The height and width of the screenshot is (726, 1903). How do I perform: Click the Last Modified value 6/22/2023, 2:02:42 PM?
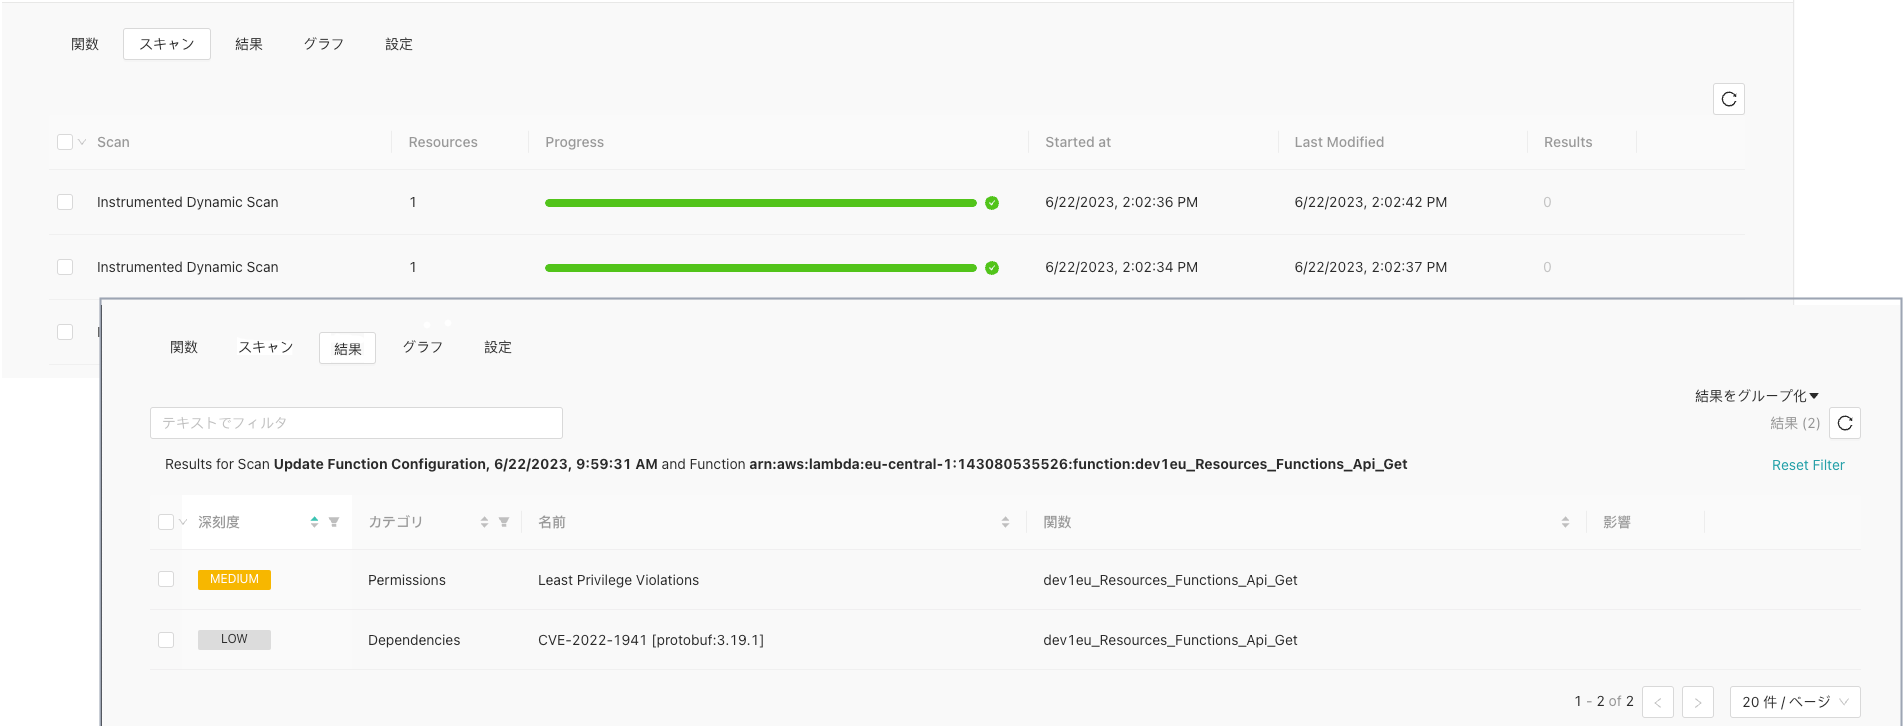1370,202
